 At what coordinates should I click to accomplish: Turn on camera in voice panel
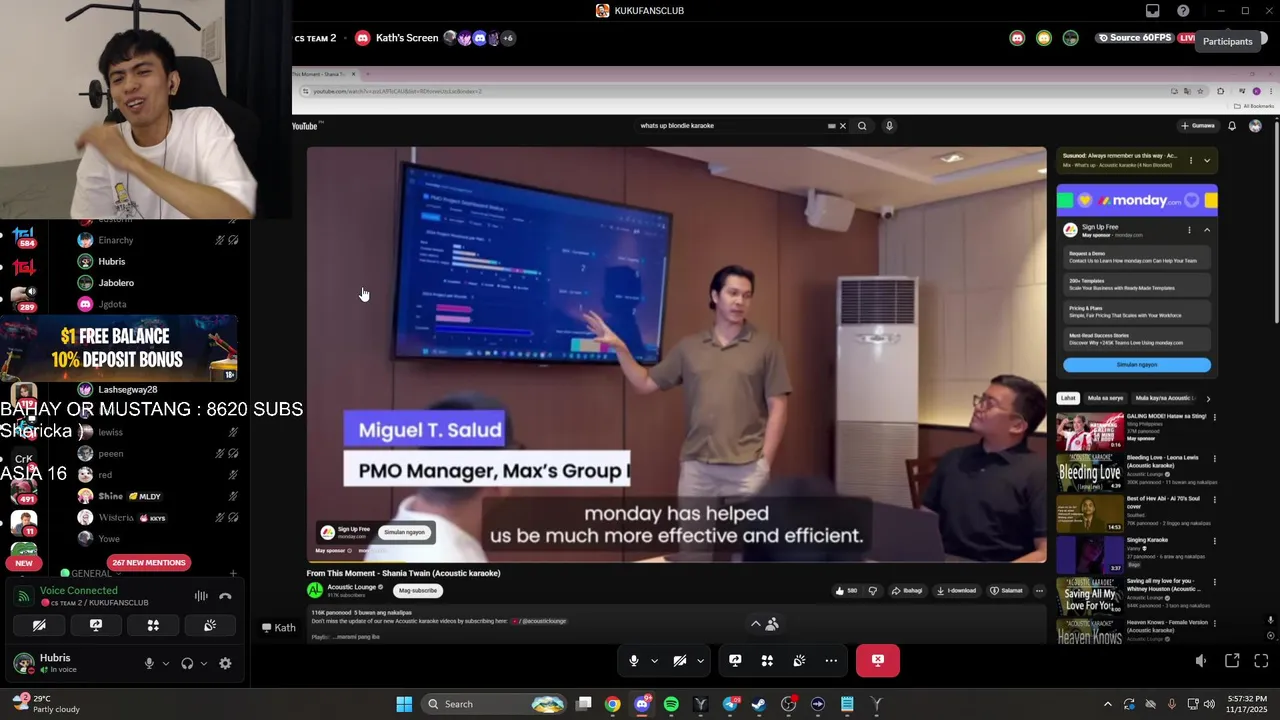click(39, 625)
